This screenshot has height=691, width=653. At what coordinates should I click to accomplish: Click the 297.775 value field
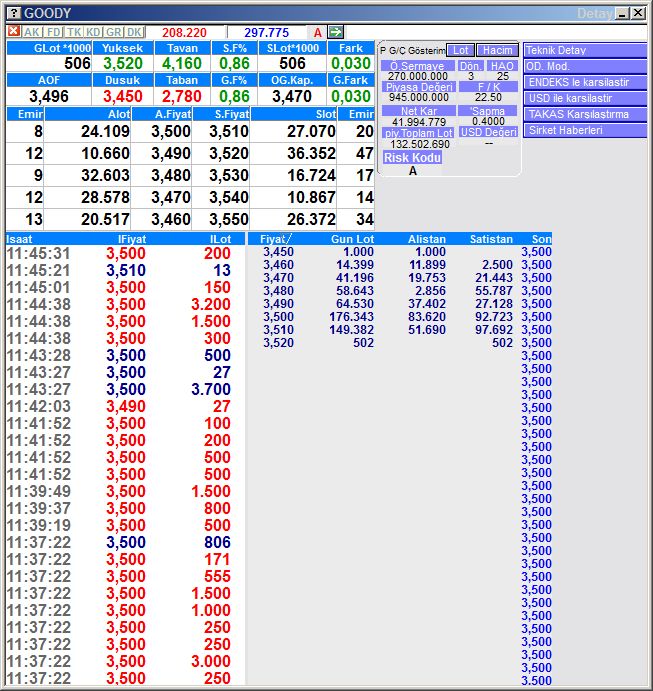point(267,33)
